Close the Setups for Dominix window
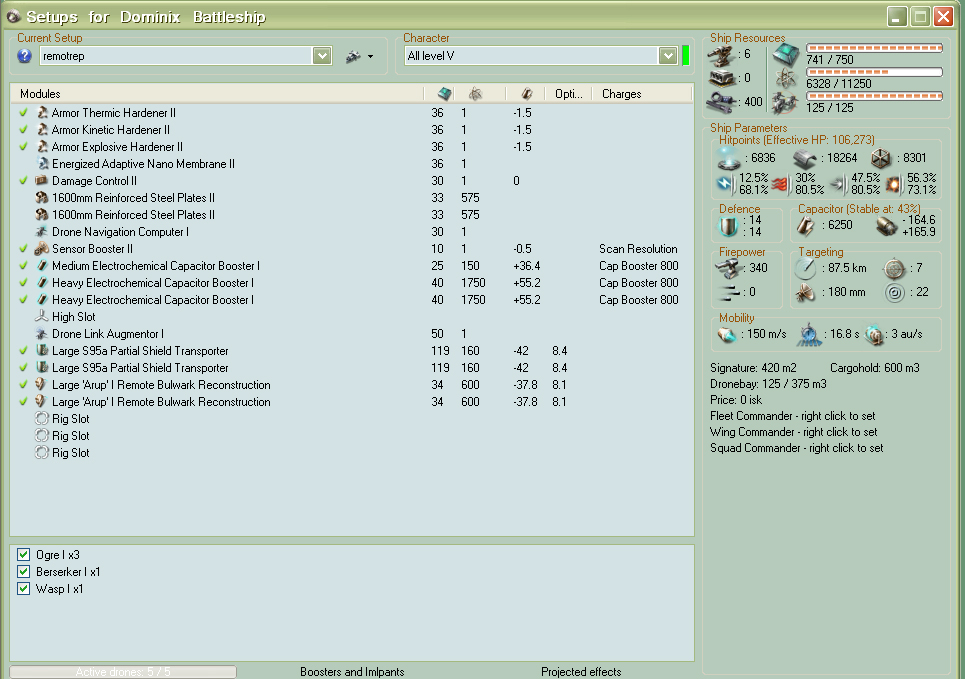This screenshot has width=965, height=679. point(943,17)
